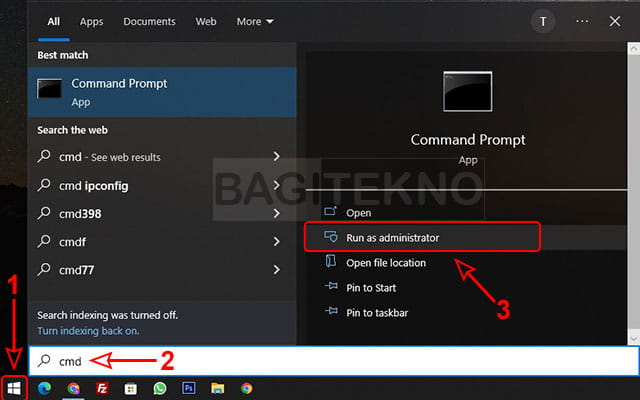Open WhatsApp from the taskbar
640x400 pixels.
click(x=160, y=388)
